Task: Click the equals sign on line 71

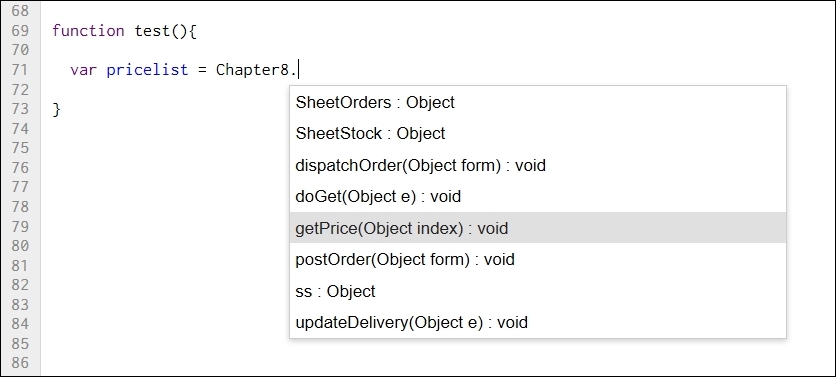Action: [x=202, y=70]
